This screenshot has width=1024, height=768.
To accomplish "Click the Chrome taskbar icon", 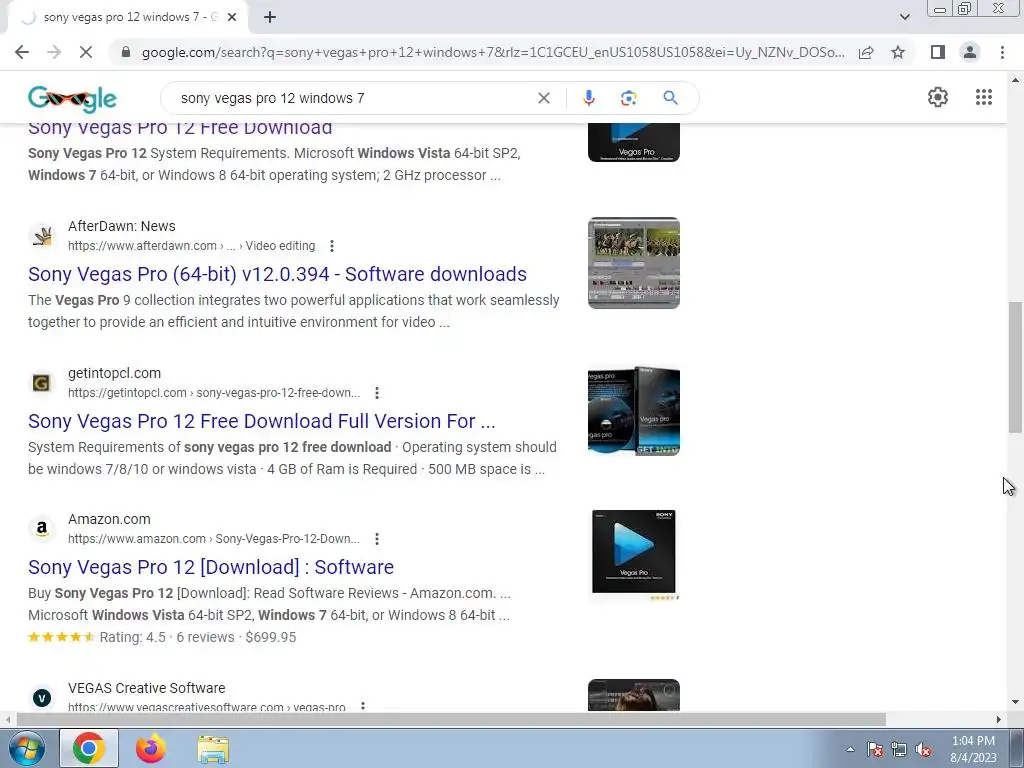I will click(x=89, y=748).
